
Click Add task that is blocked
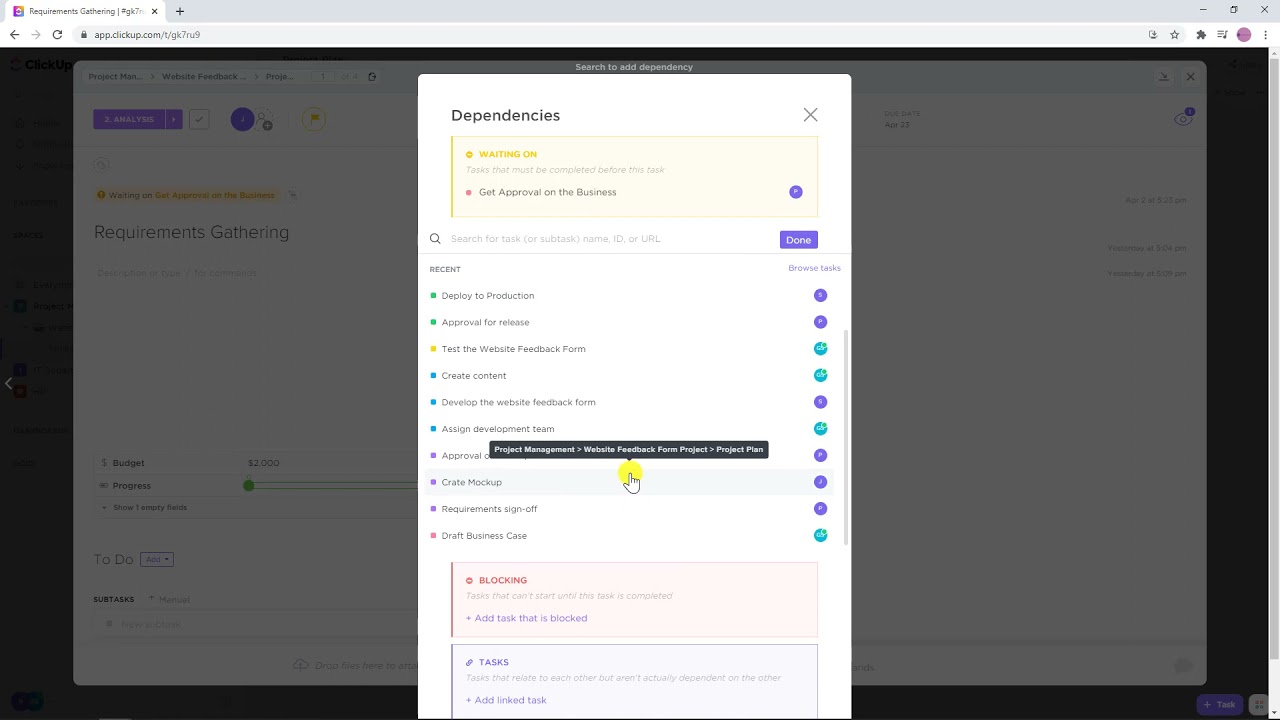pyautogui.click(x=526, y=618)
